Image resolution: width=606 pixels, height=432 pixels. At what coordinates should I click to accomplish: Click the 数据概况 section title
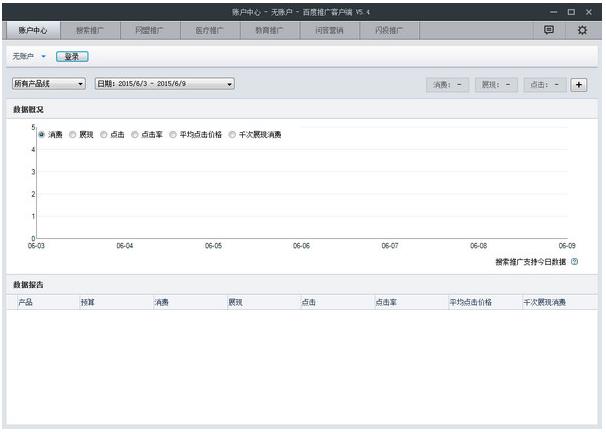(x=28, y=109)
